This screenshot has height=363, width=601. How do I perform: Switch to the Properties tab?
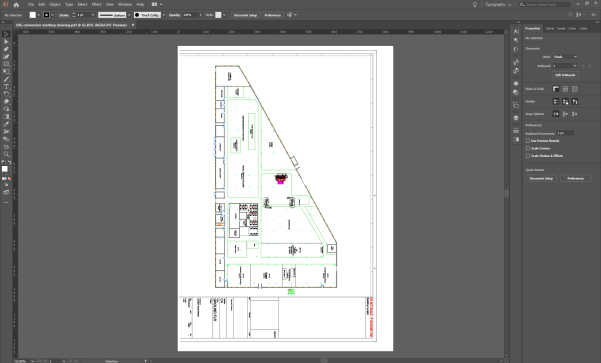point(532,28)
